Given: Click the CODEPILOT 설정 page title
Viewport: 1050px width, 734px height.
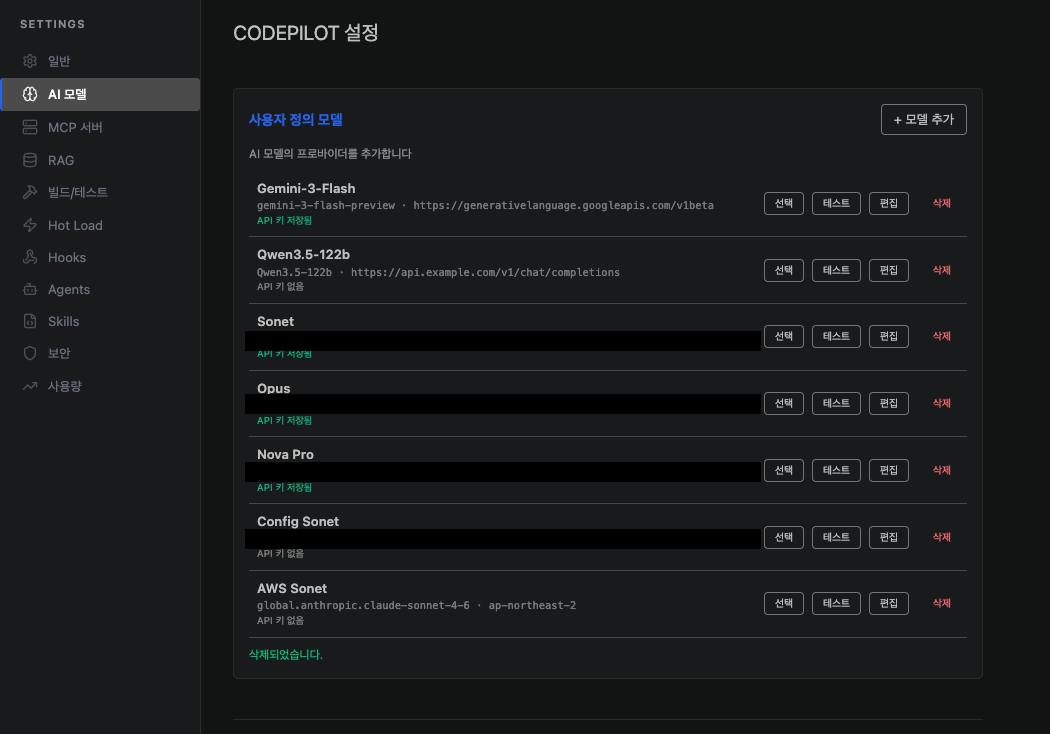Looking at the screenshot, I should [305, 33].
